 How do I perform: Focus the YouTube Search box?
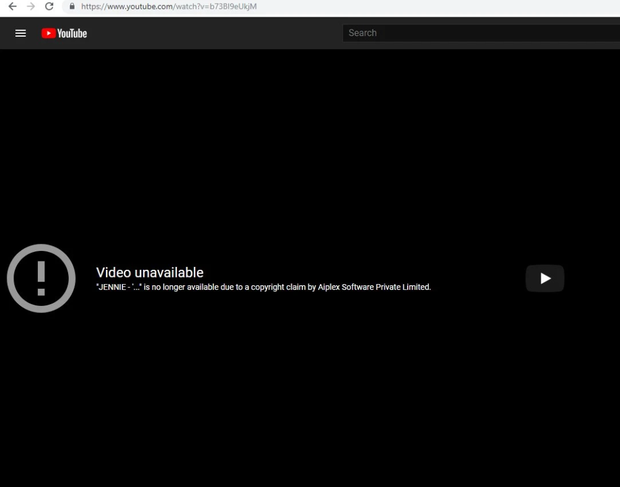click(481, 33)
